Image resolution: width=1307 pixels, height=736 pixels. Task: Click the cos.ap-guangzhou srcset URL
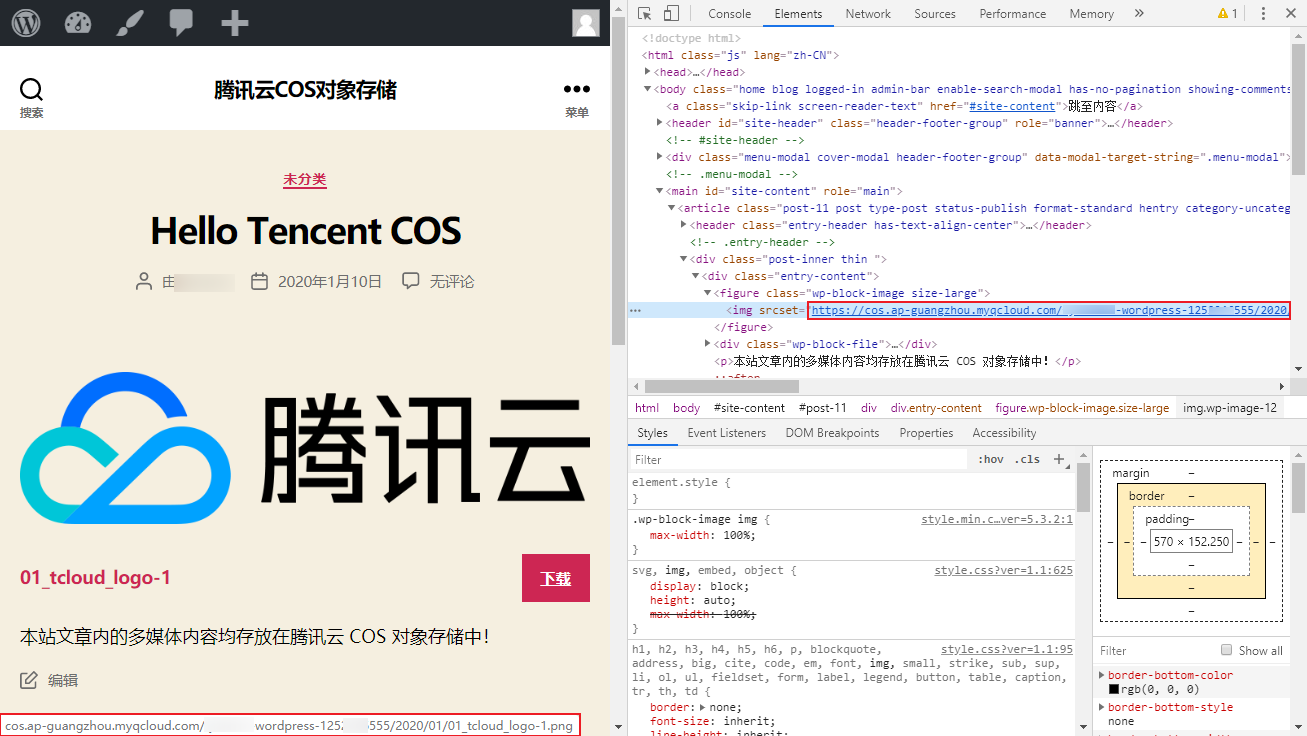(1049, 310)
